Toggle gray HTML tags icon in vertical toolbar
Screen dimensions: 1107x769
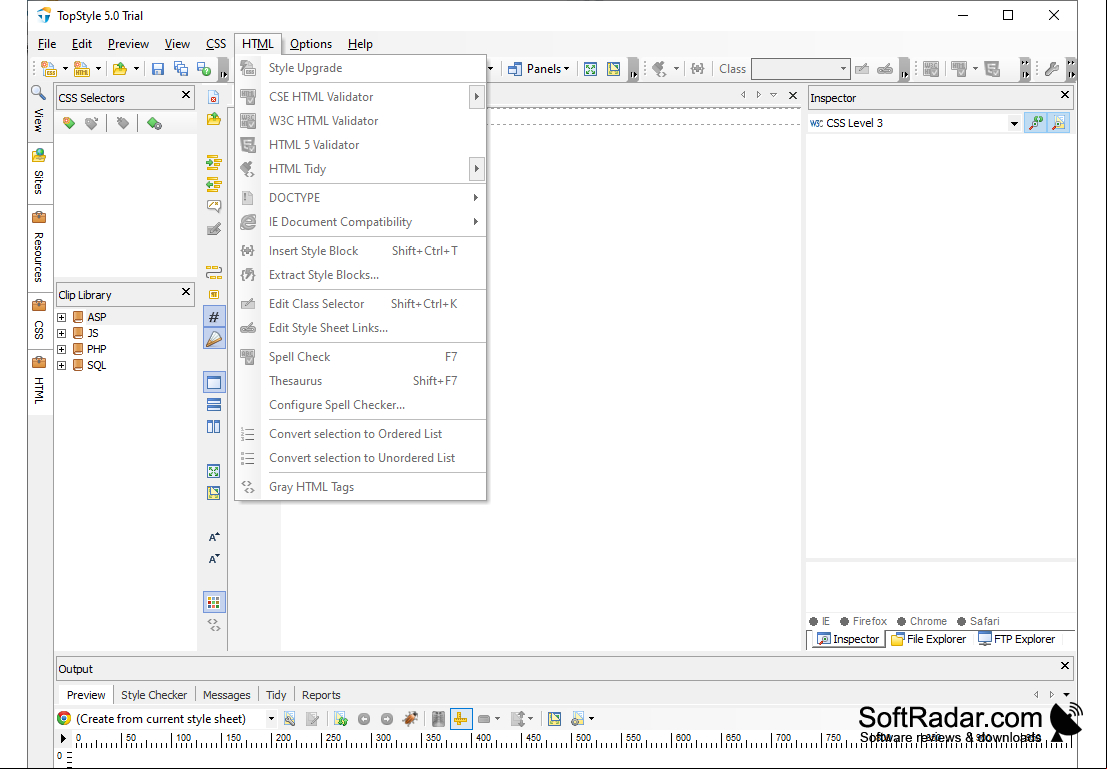[214, 625]
